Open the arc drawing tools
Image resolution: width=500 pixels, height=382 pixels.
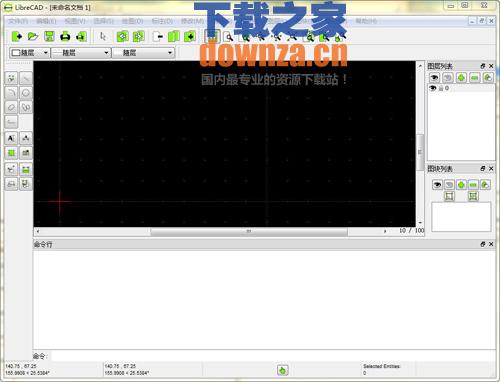(x=11, y=93)
